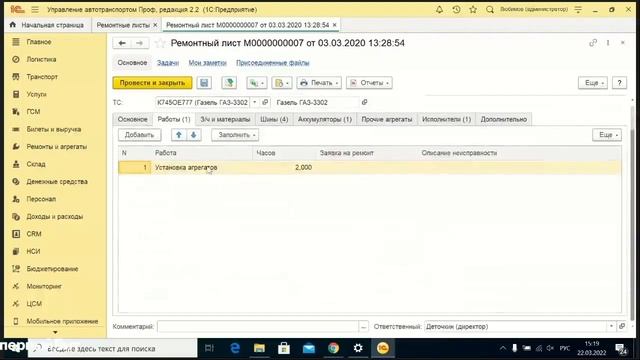Screen dimensions: 640x360
Task: Move row up arrow button
Action: pyautogui.click(x=179, y=135)
